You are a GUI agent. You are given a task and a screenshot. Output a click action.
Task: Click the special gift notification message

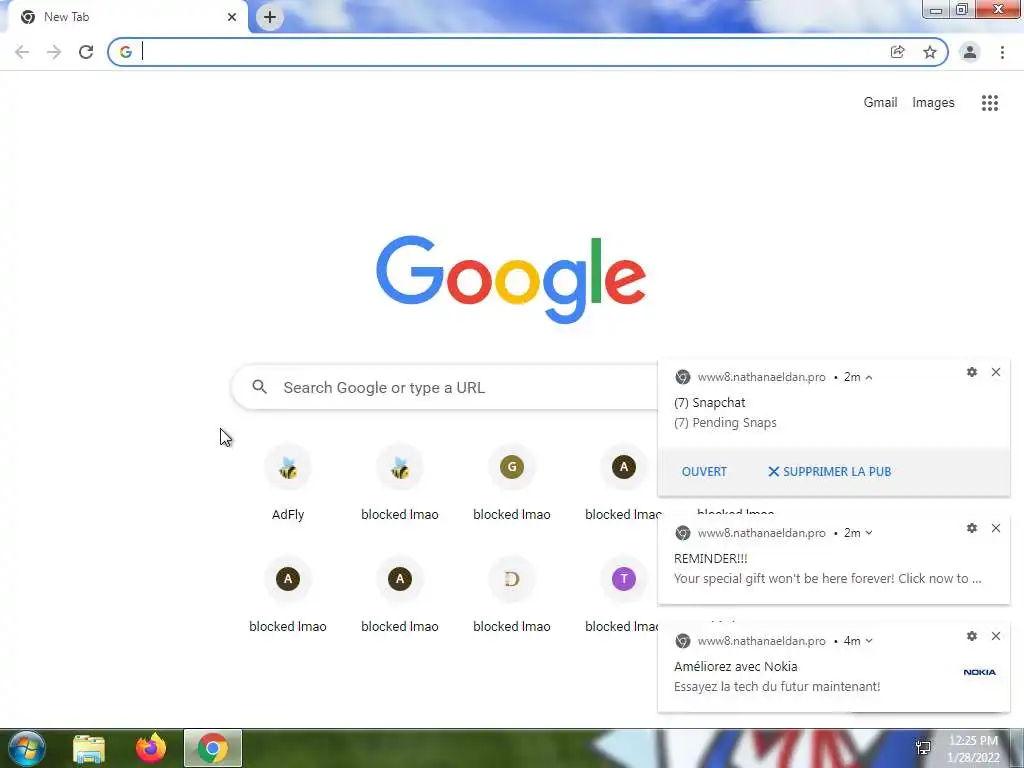[x=827, y=579]
